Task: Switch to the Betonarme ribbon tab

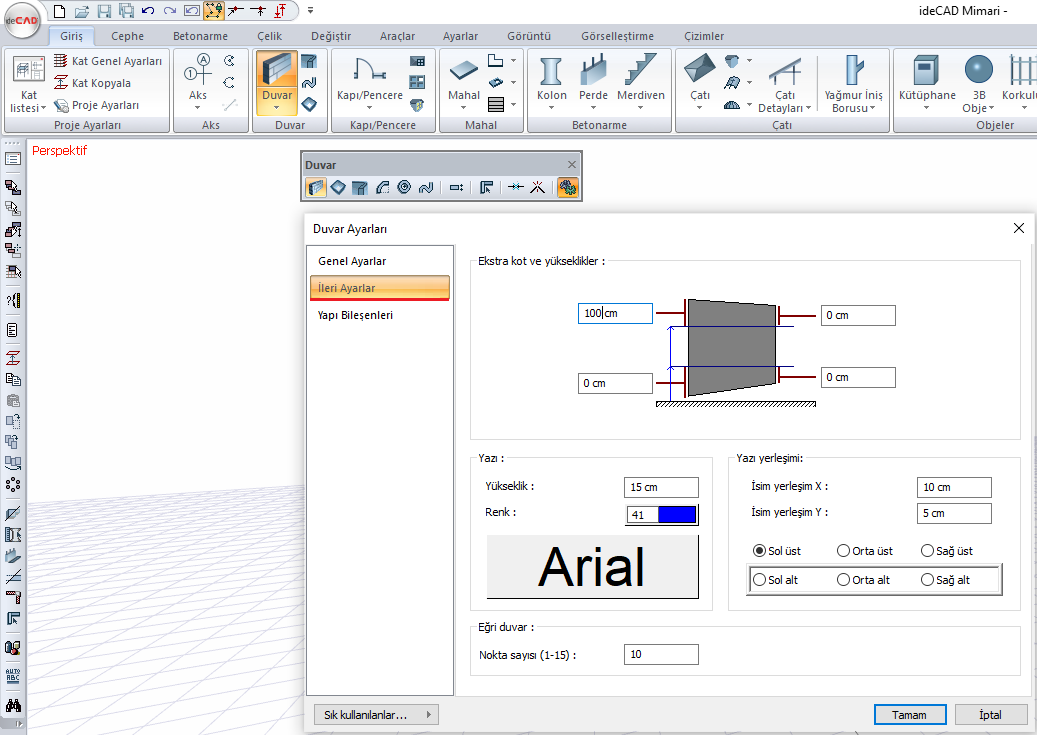Action: pos(200,36)
